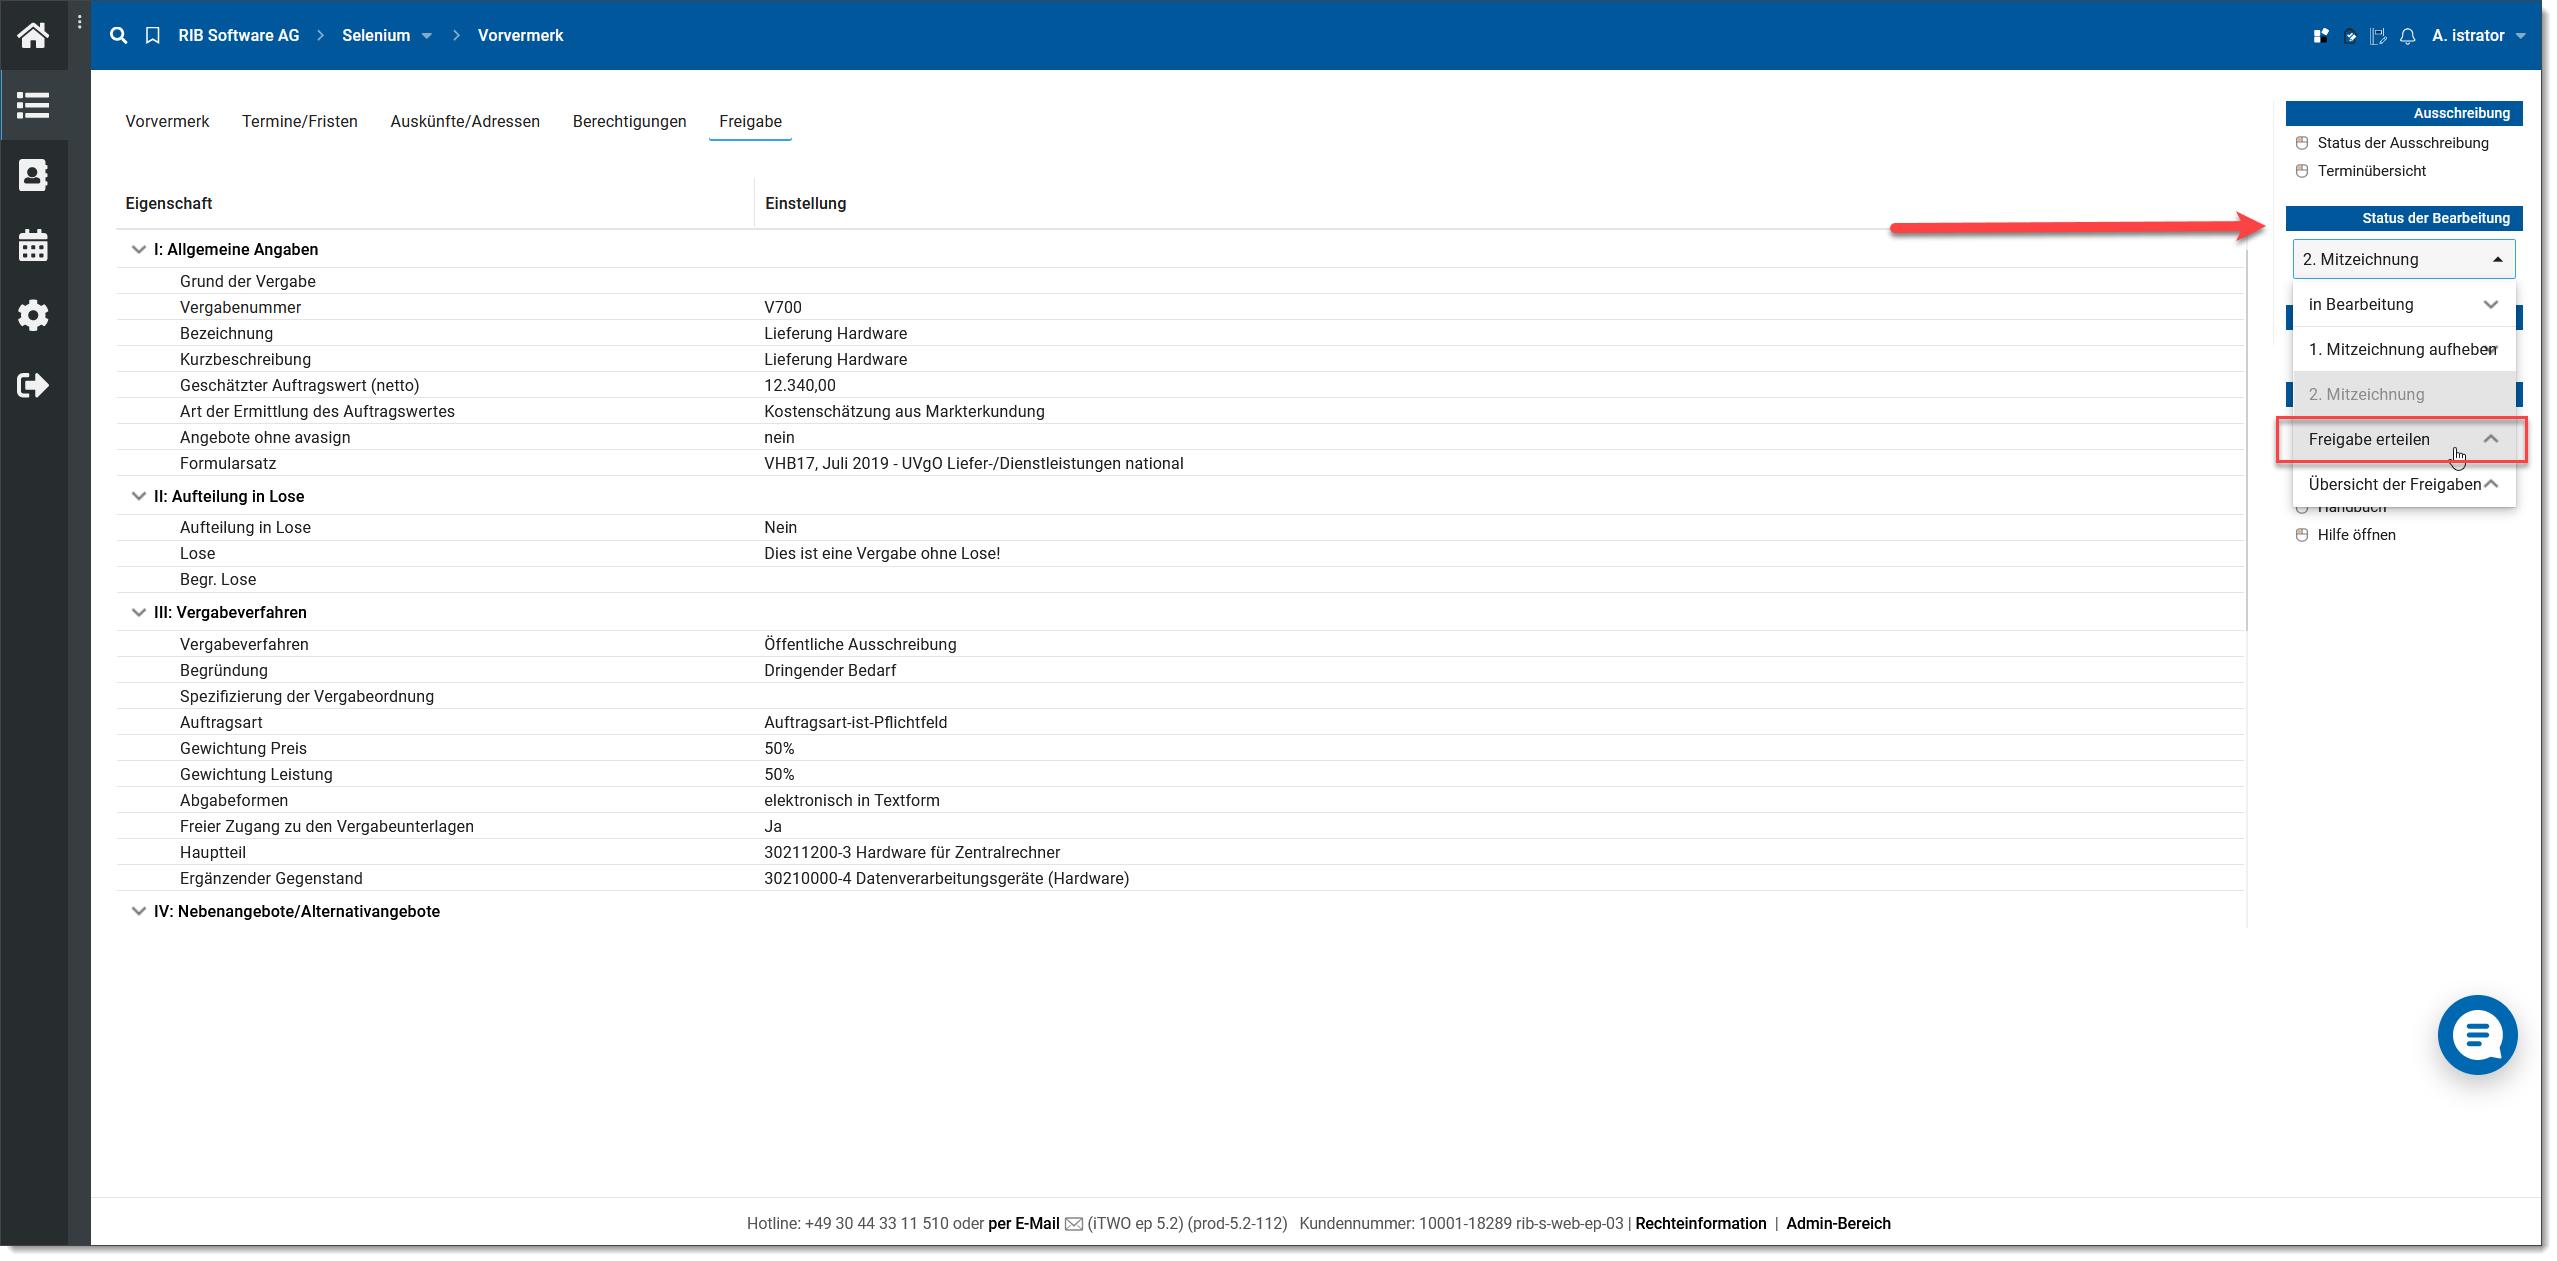Open the Status der Ausschreibung link
Image resolution: width=2557 pixels, height=1261 pixels.
pos(2402,143)
